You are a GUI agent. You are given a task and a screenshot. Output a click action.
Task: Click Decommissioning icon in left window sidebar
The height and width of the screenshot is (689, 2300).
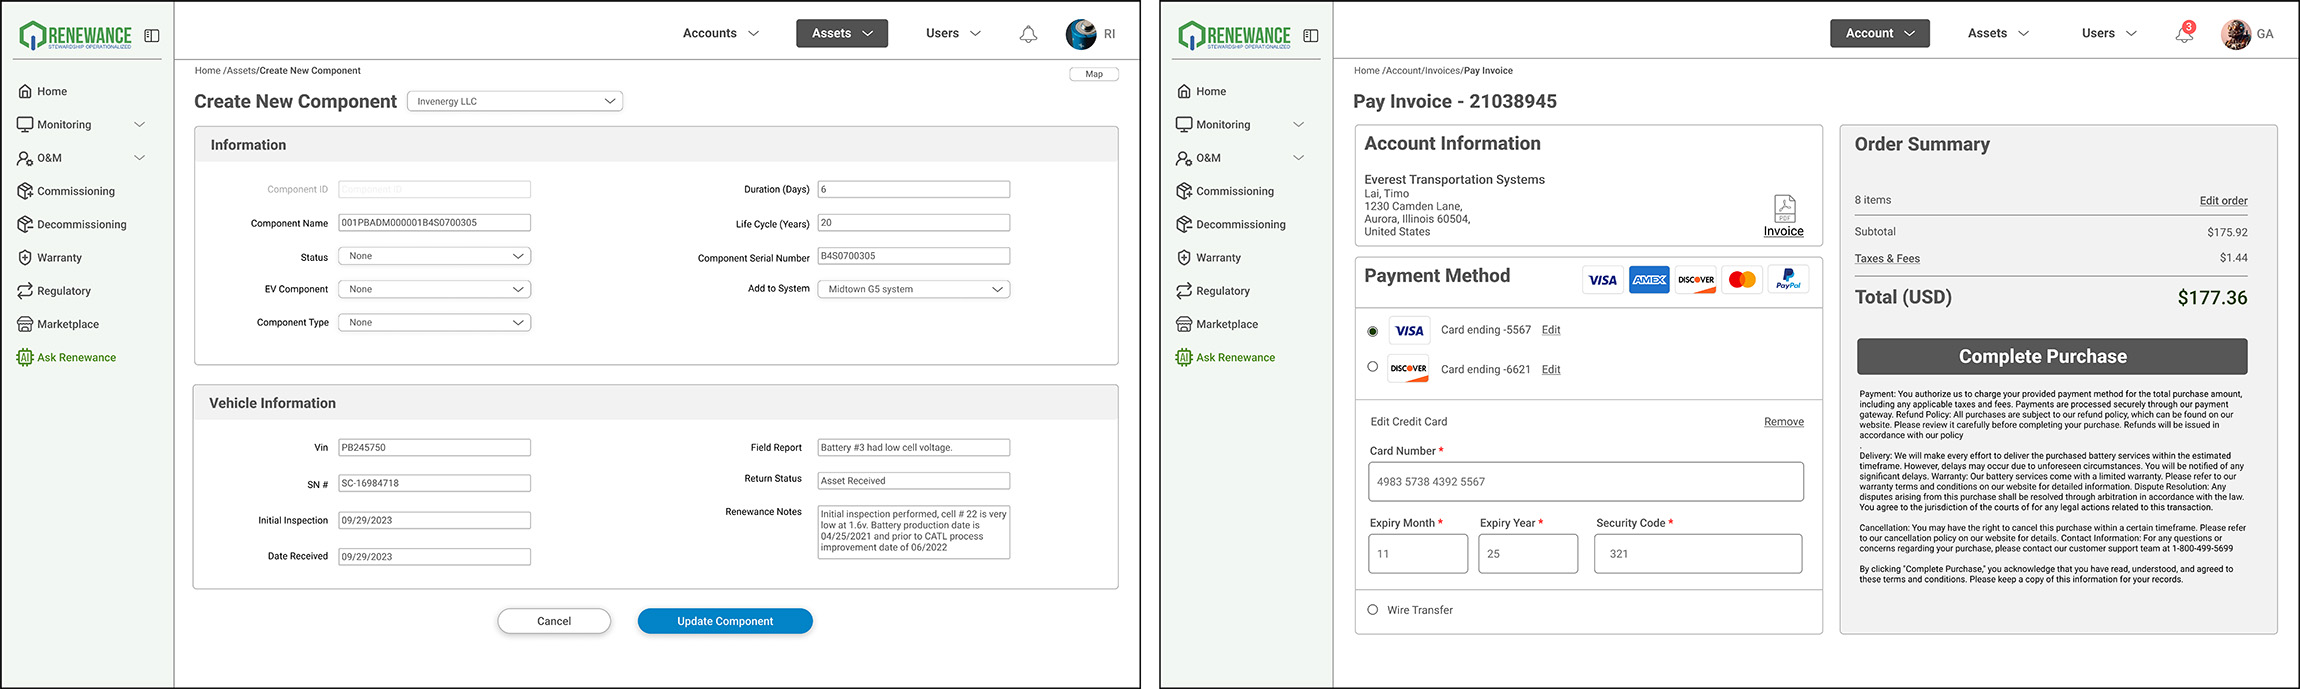[25, 224]
